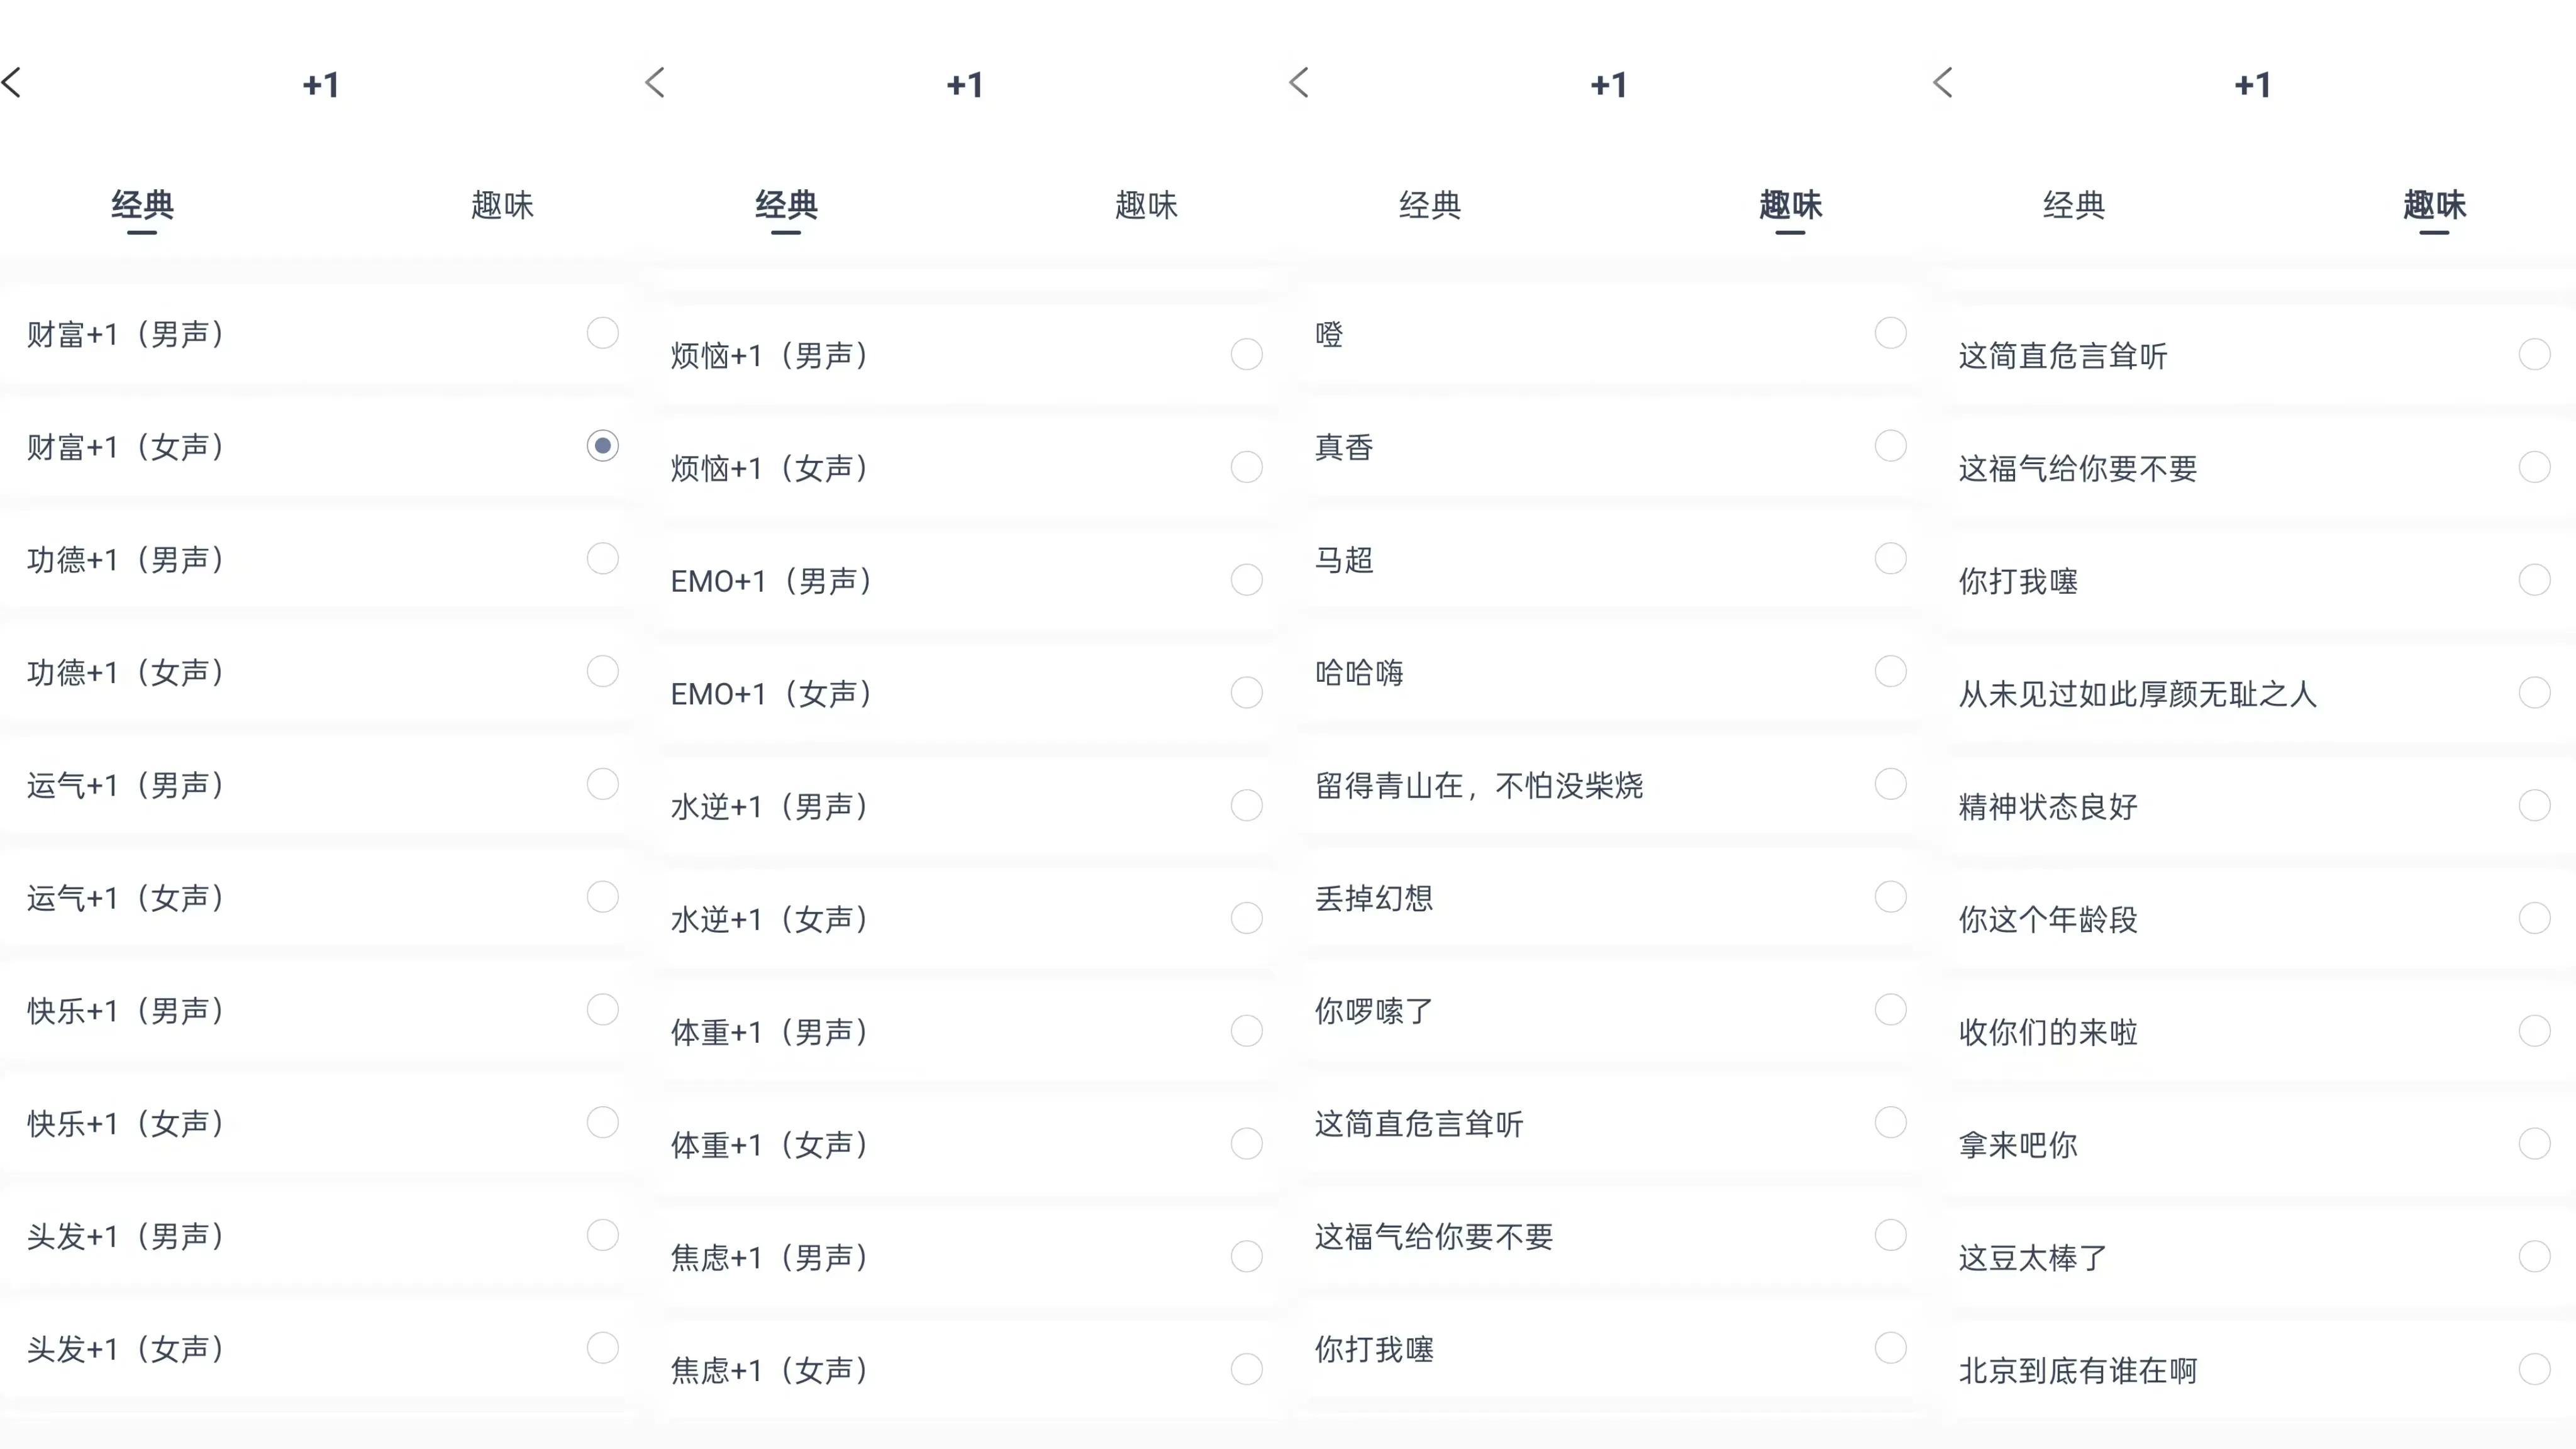This screenshot has height=1449, width=2576.
Task: Select 北京到底有谁在啊 radio button
Action: tap(2534, 1369)
